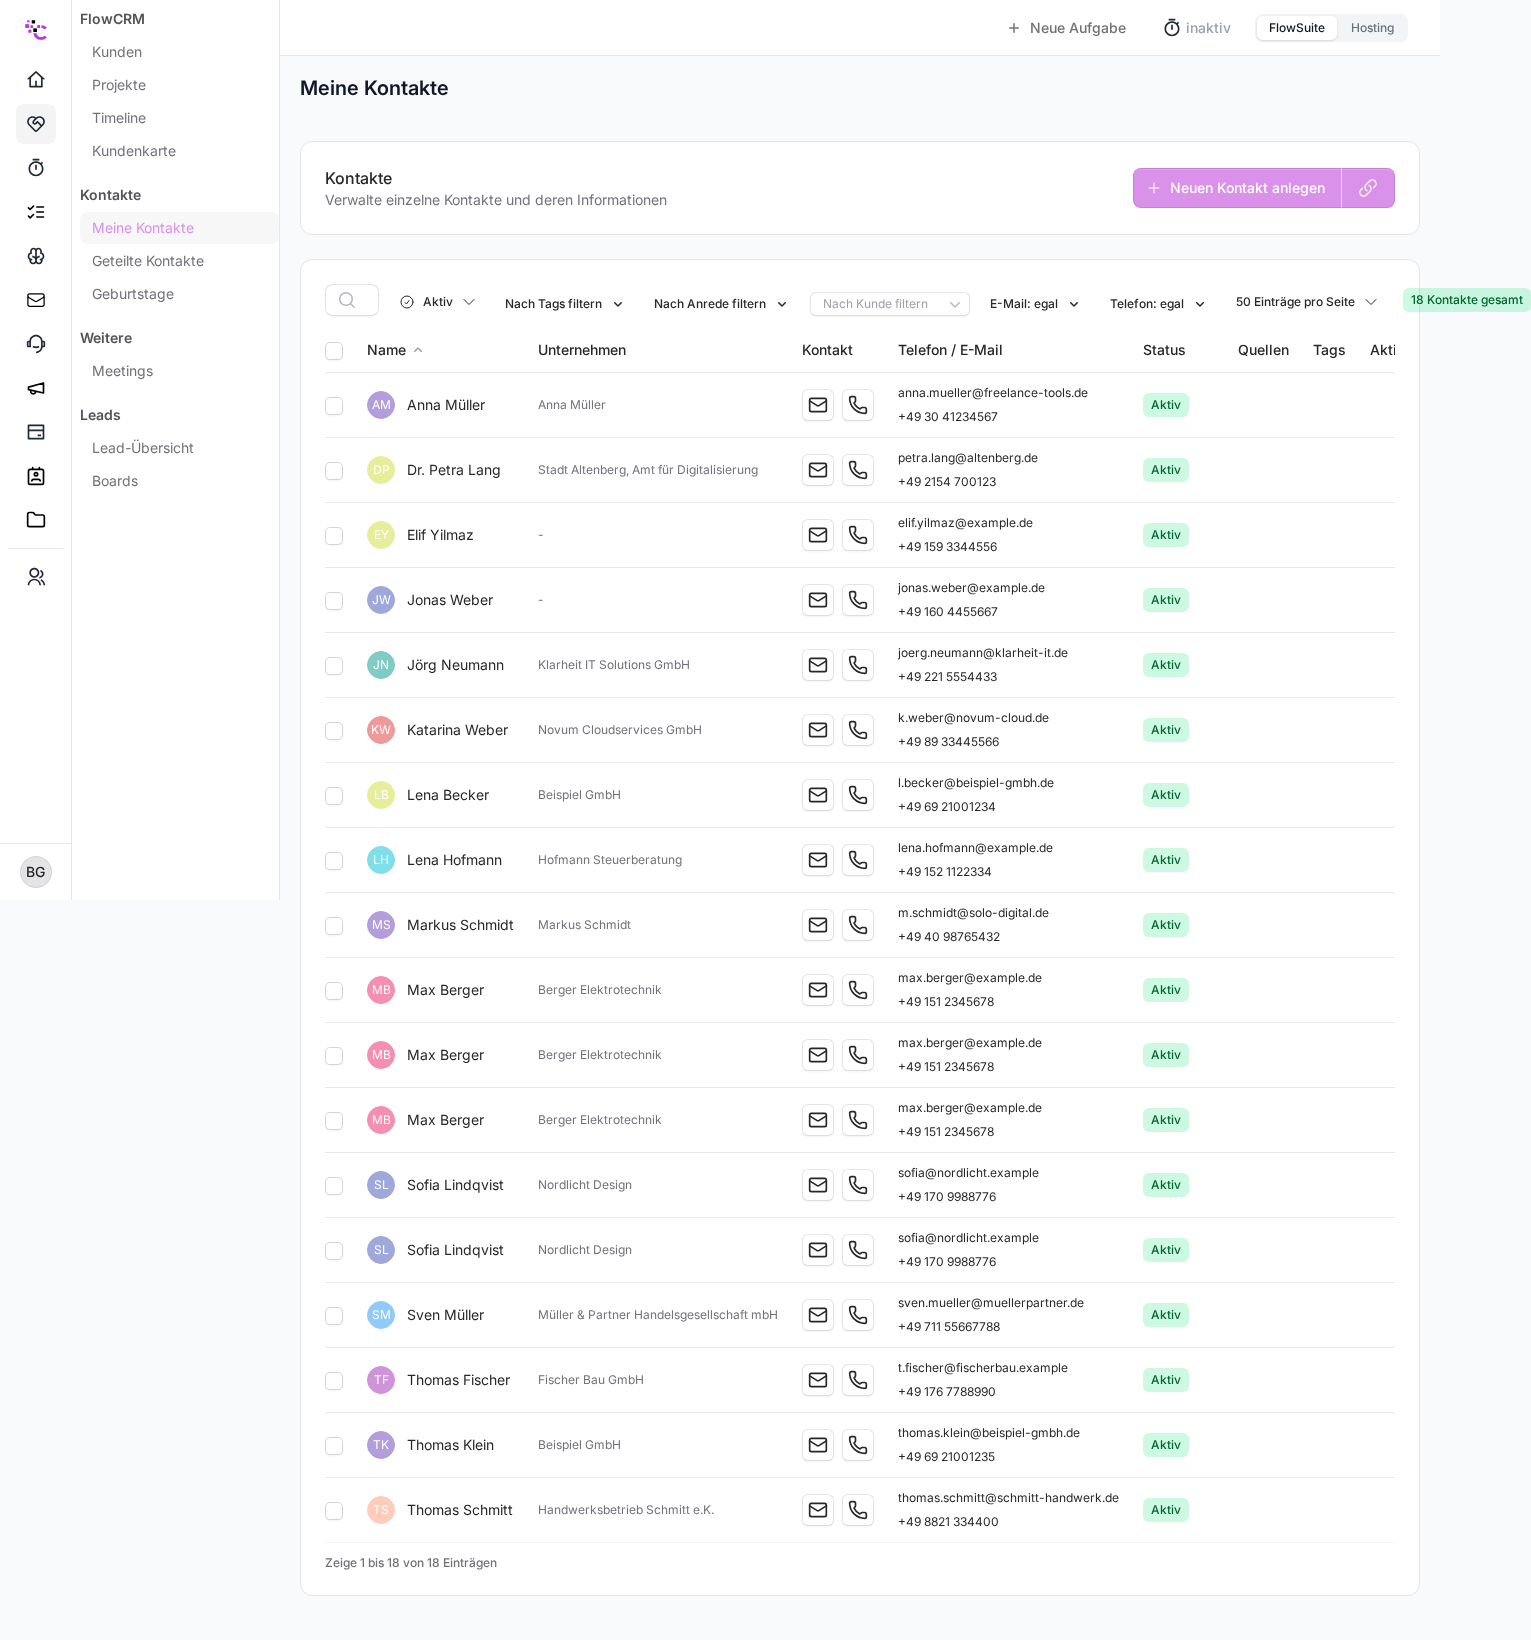Click the link icon beside Neuen Kontakt anlegen

point(1368,188)
